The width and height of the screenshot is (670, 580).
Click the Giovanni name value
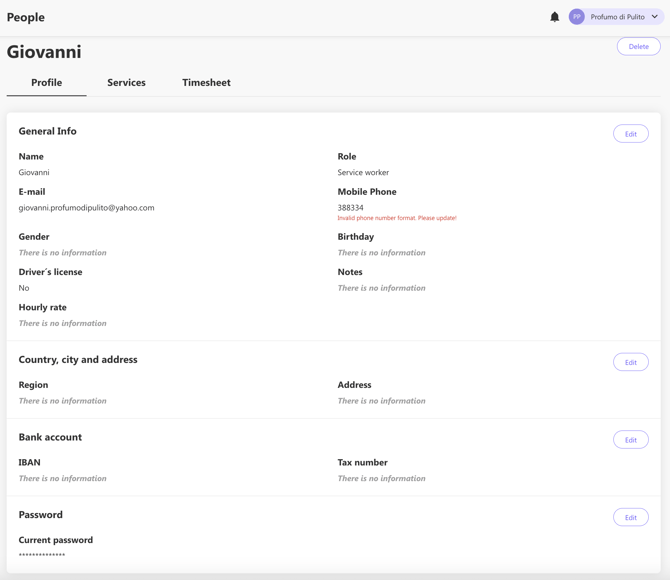click(34, 172)
